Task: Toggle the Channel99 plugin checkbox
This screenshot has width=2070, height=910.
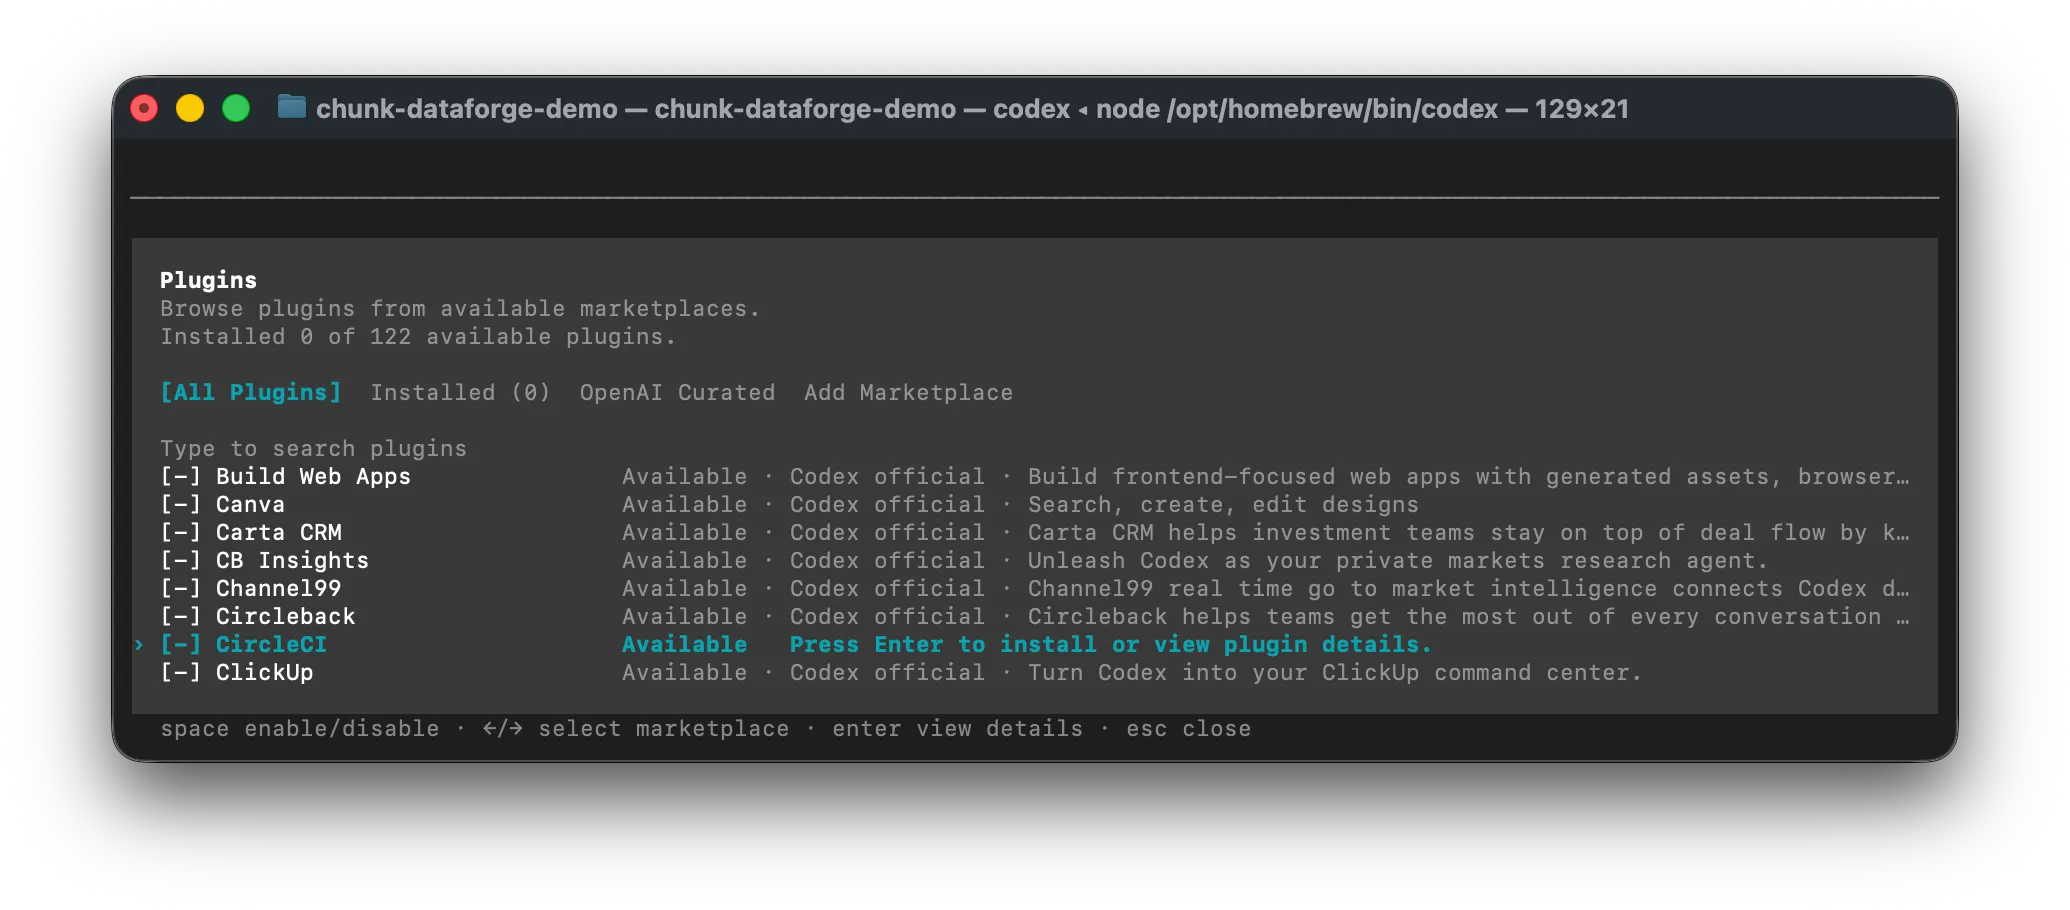Action: tap(181, 589)
